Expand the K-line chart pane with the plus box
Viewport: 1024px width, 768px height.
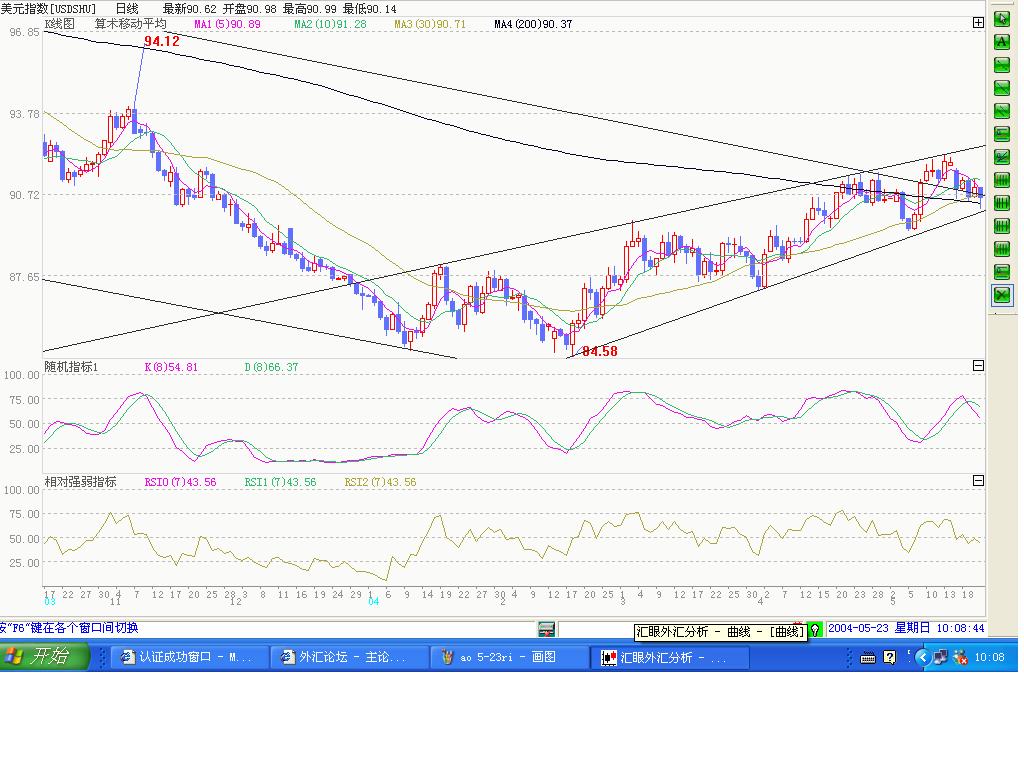click(978, 23)
